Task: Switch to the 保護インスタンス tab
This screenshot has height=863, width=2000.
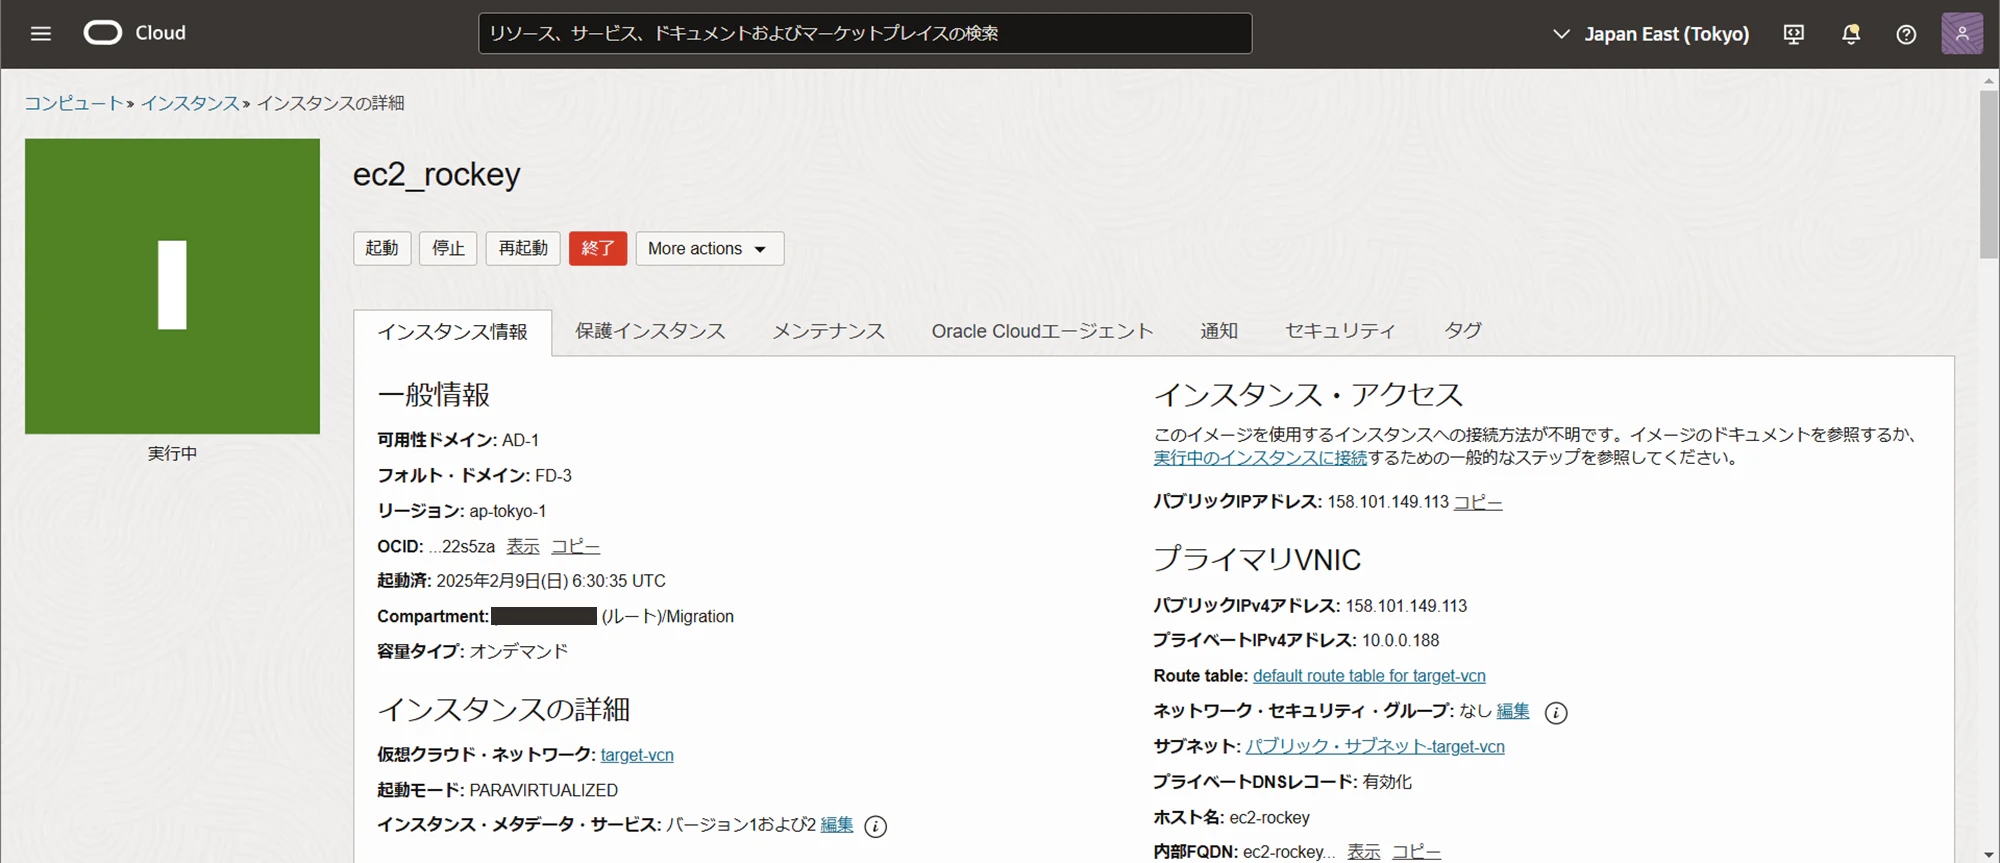Action: [650, 331]
